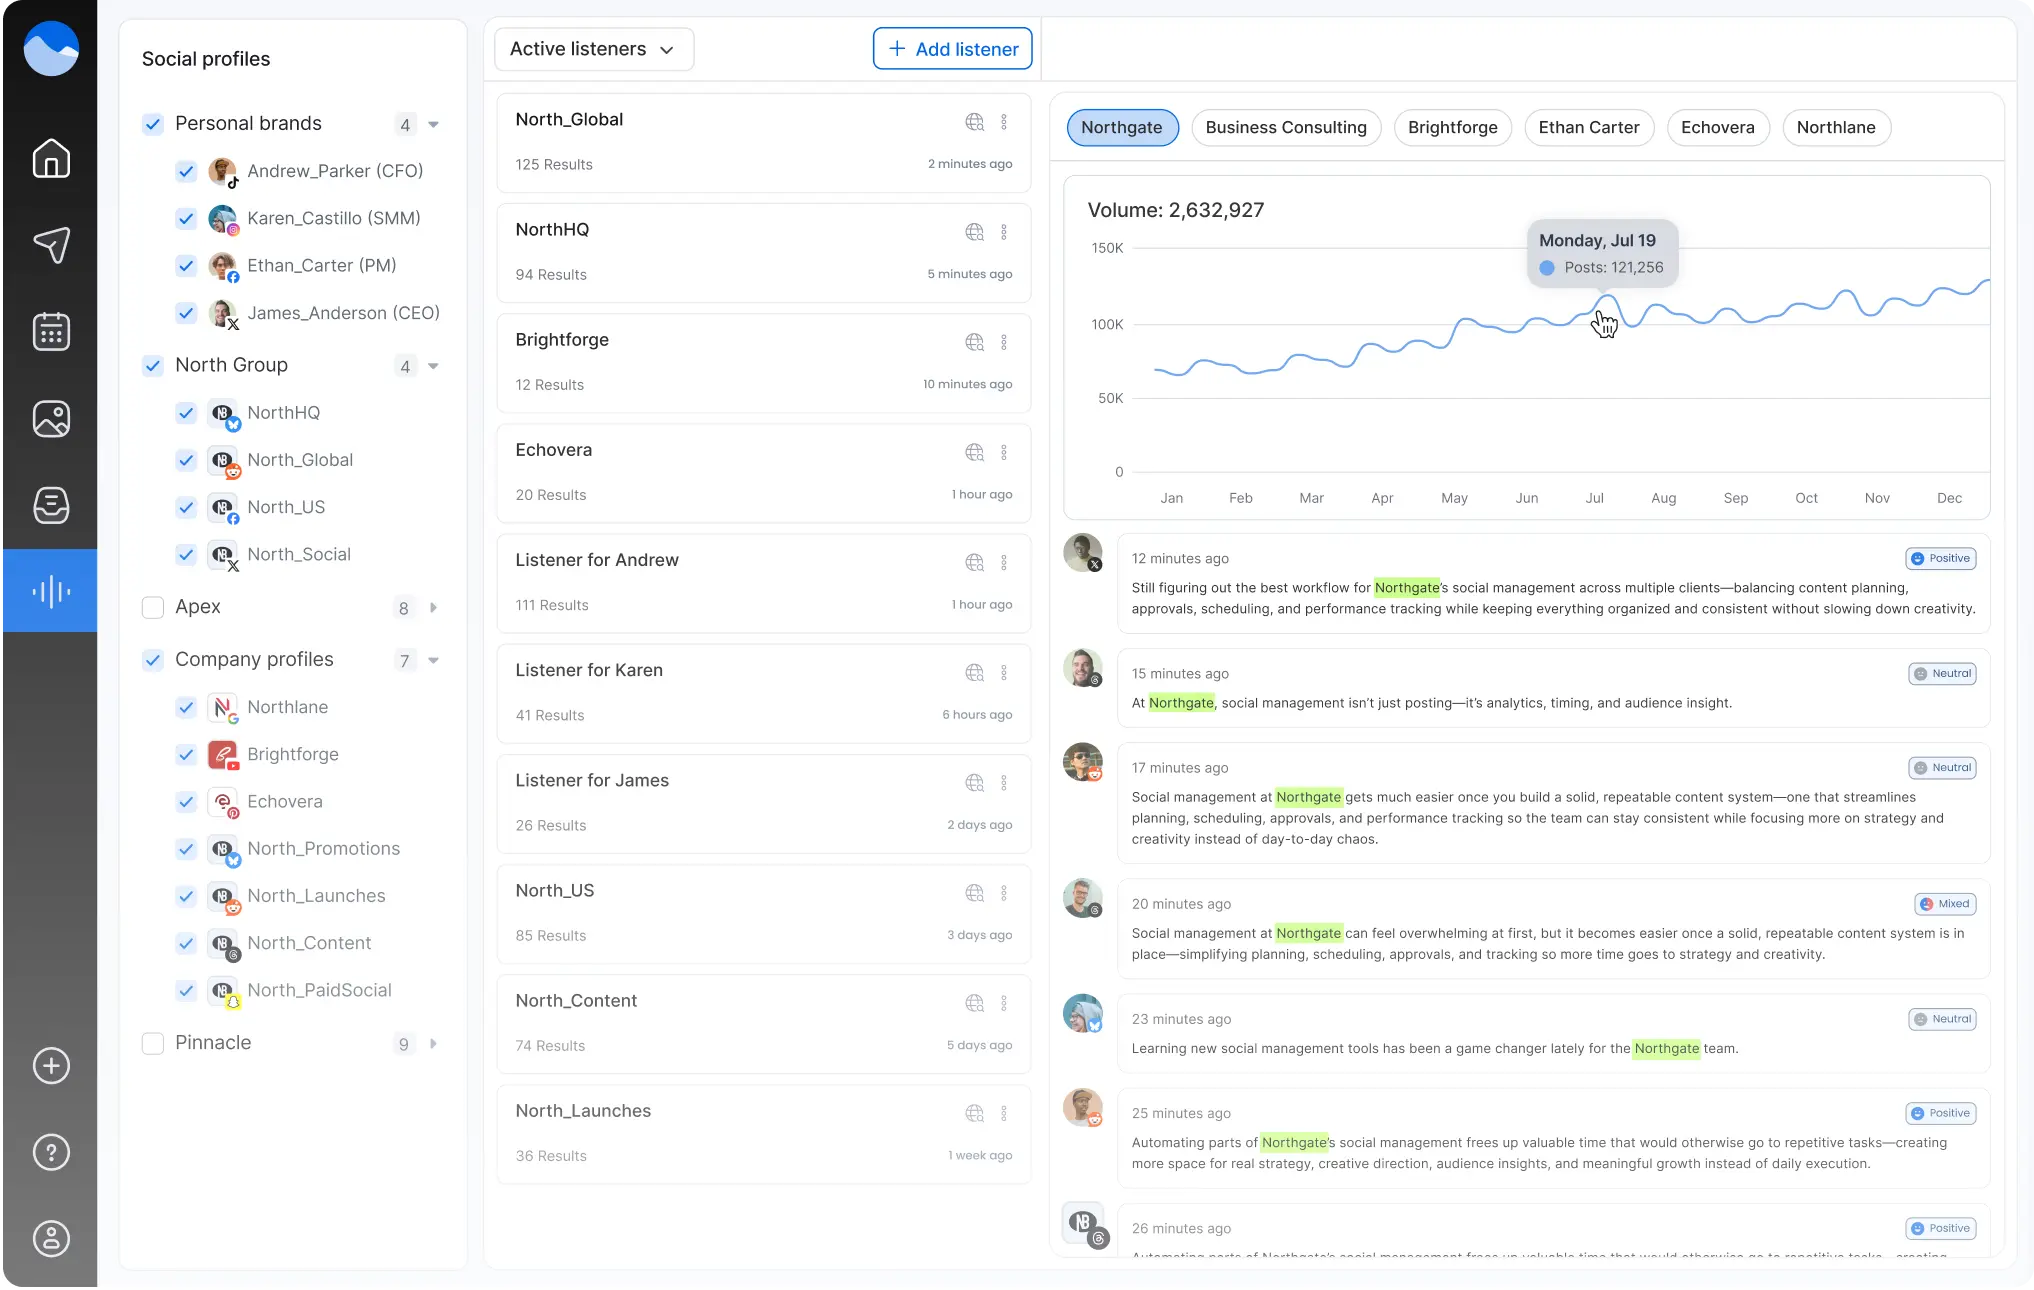Select the Listening waveform icon in sidebar
Screen dimensions: 2034x1290
(50, 590)
